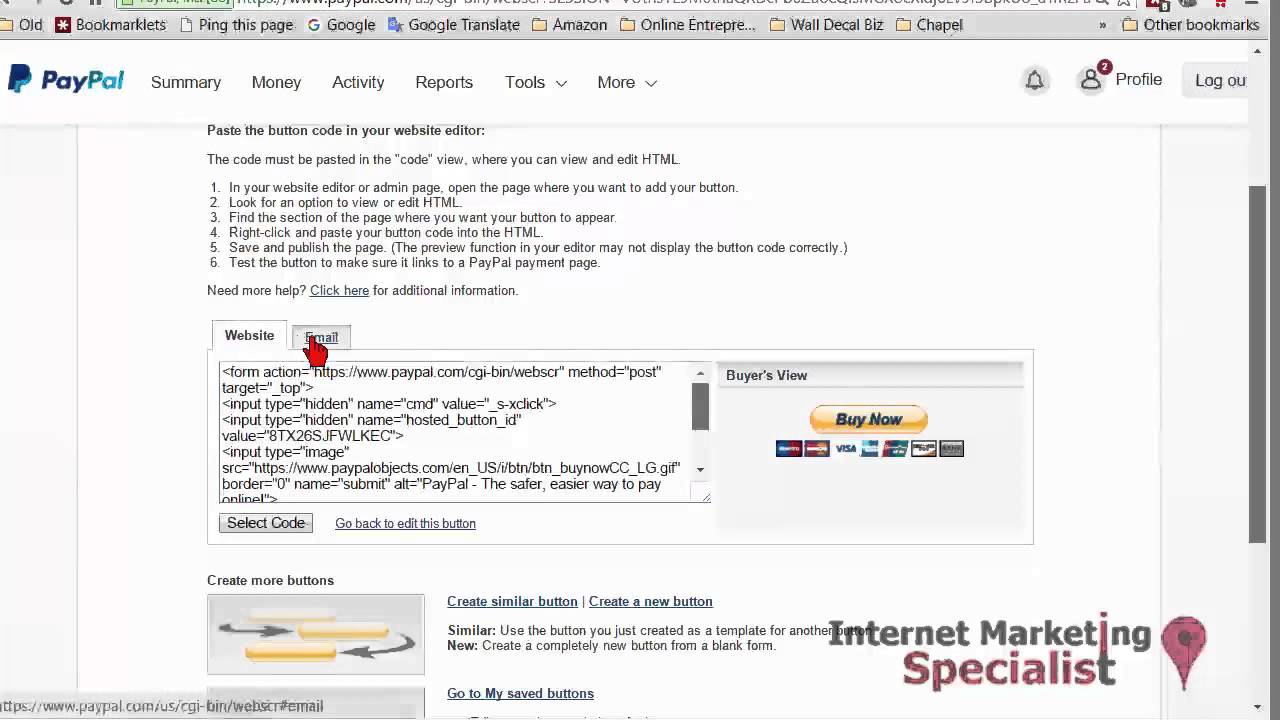
Task: Go to the Money section
Action: pos(276,82)
